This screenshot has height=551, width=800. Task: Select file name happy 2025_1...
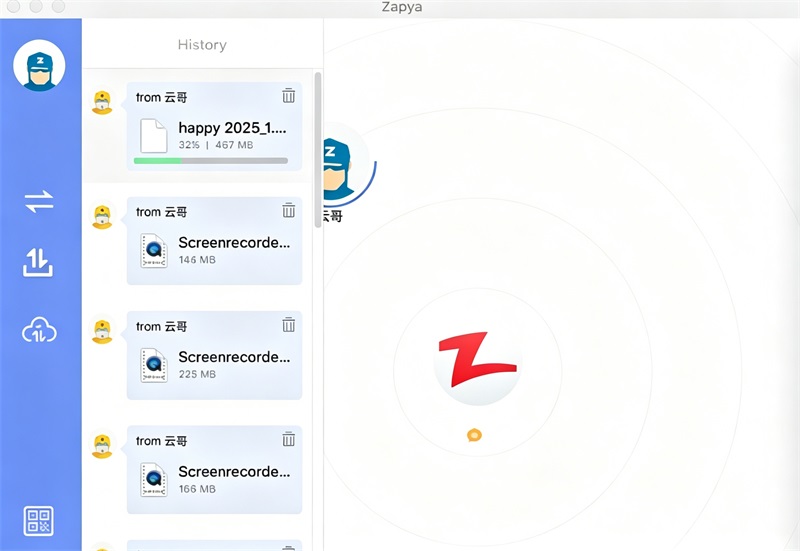click(232, 128)
